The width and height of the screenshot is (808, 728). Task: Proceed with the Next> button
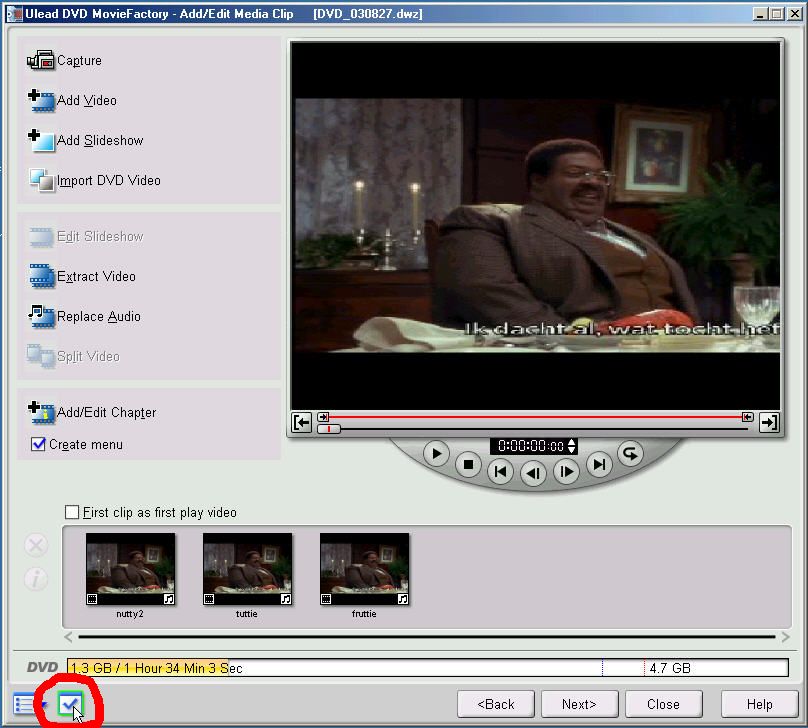tap(580, 704)
